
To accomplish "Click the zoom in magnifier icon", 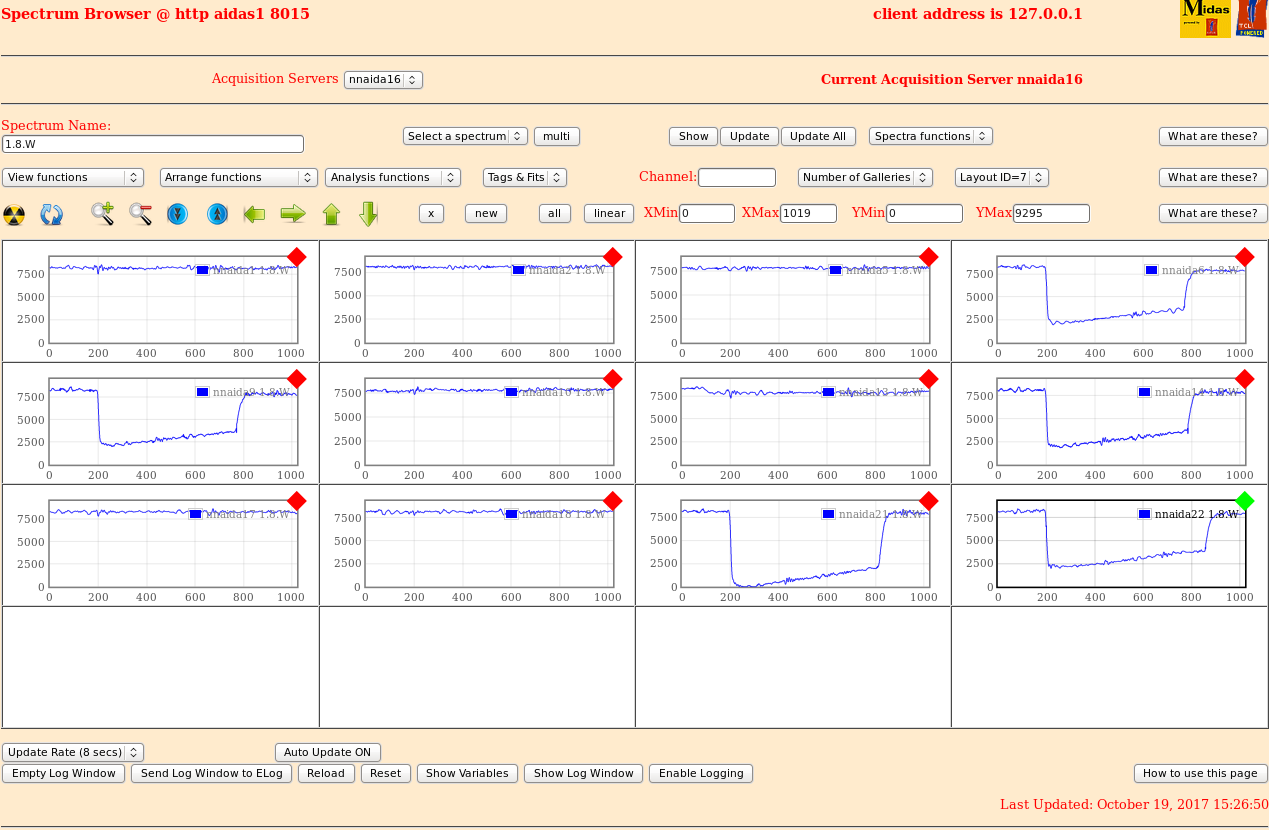I will 102,213.
